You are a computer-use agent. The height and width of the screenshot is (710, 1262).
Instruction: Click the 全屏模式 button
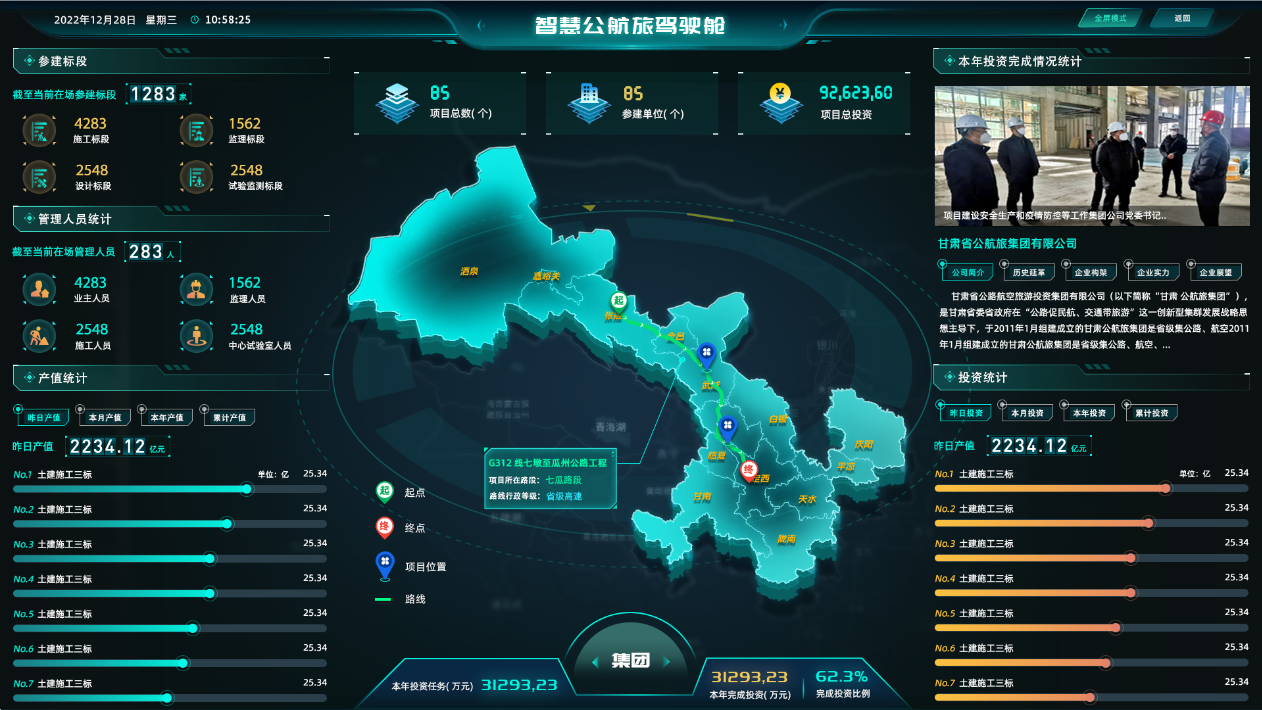tap(1110, 19)
